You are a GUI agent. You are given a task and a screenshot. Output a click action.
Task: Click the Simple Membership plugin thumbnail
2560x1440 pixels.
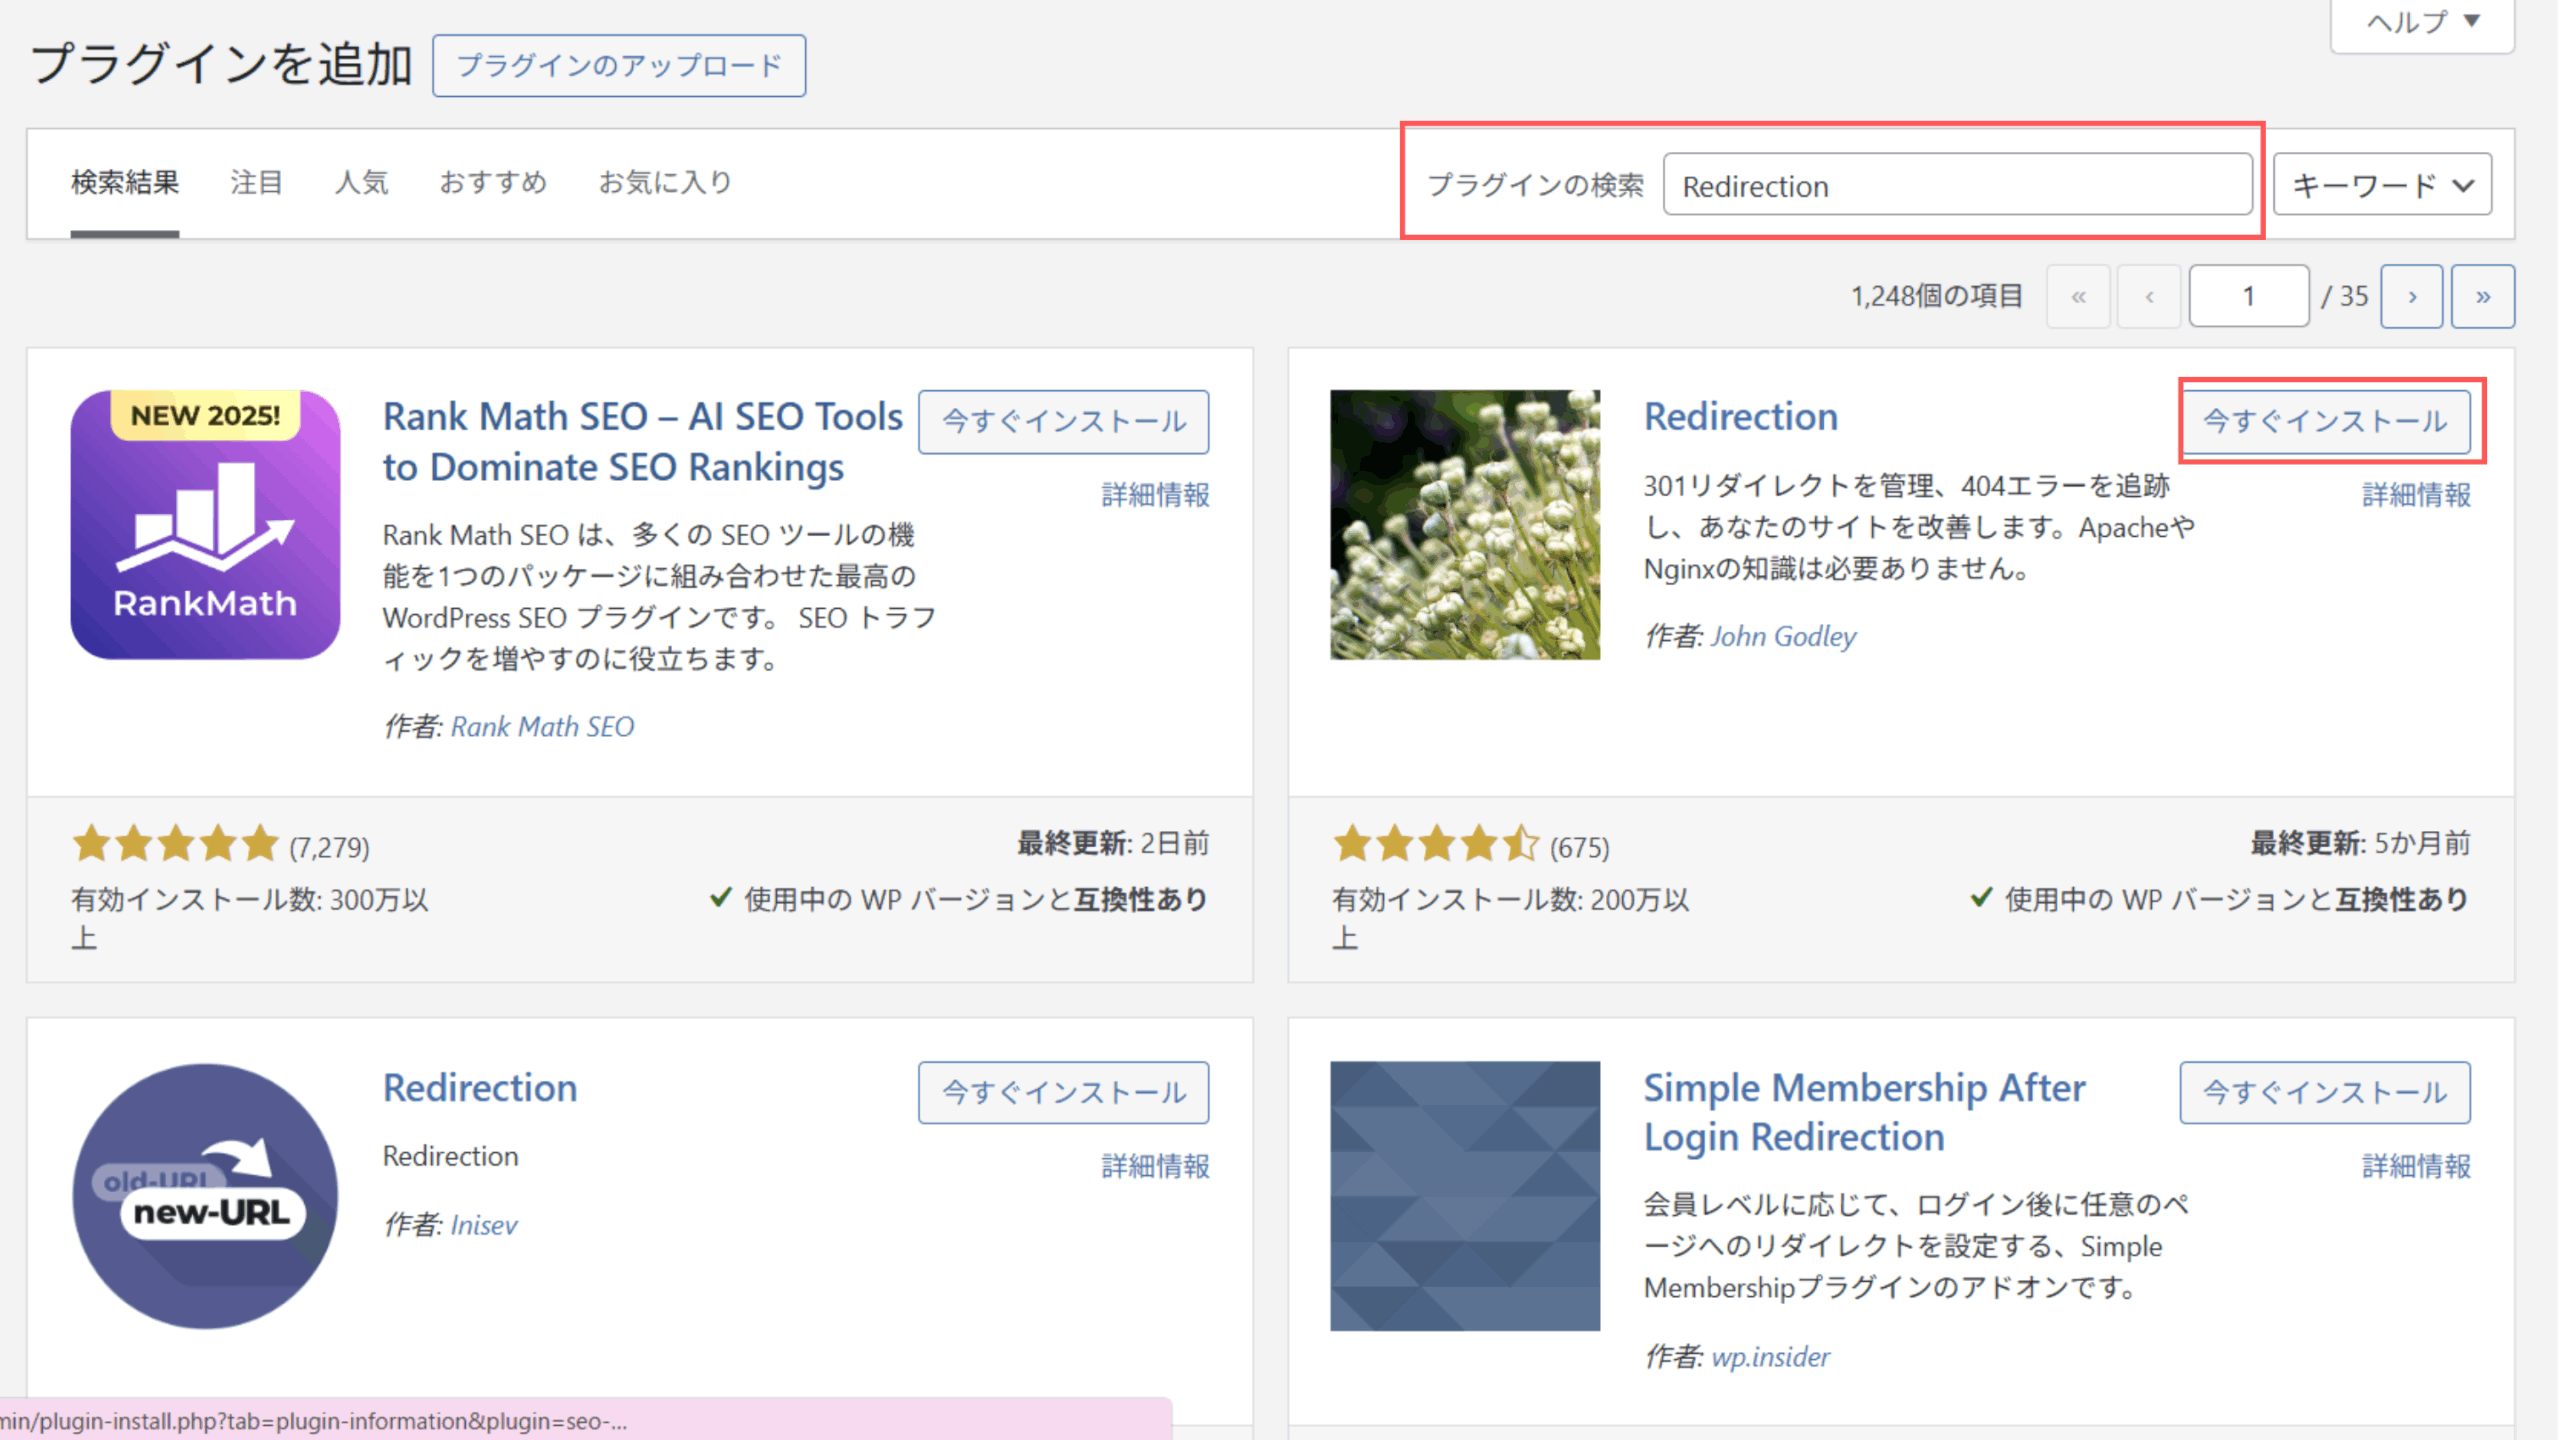[x=1464, y=1196]
